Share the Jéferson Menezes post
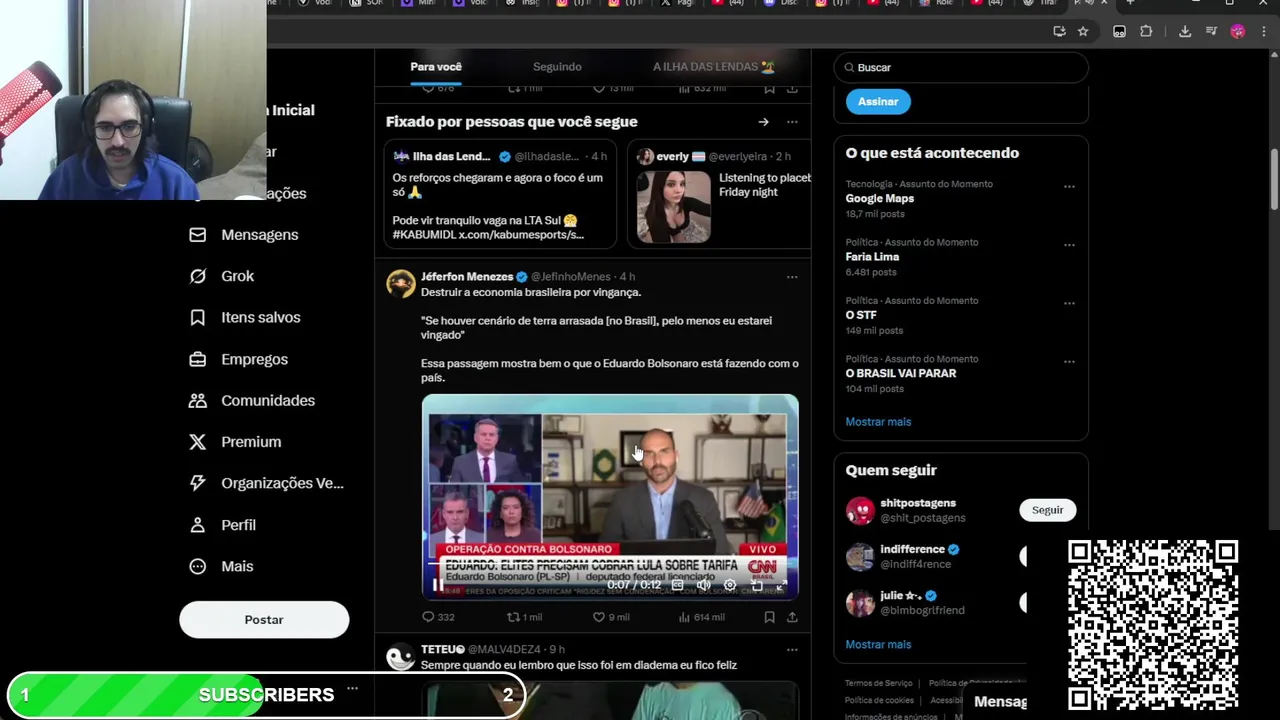1280x720 pixels. [x=792, y=617]
